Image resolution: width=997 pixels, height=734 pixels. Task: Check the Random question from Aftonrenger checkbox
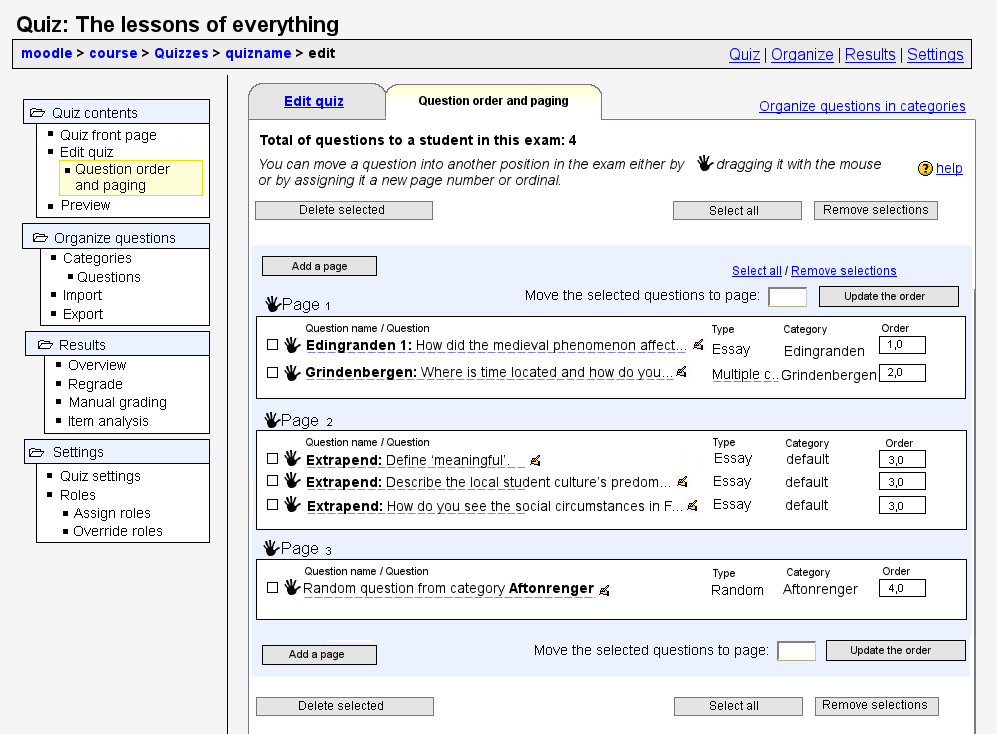coord(273,588)
